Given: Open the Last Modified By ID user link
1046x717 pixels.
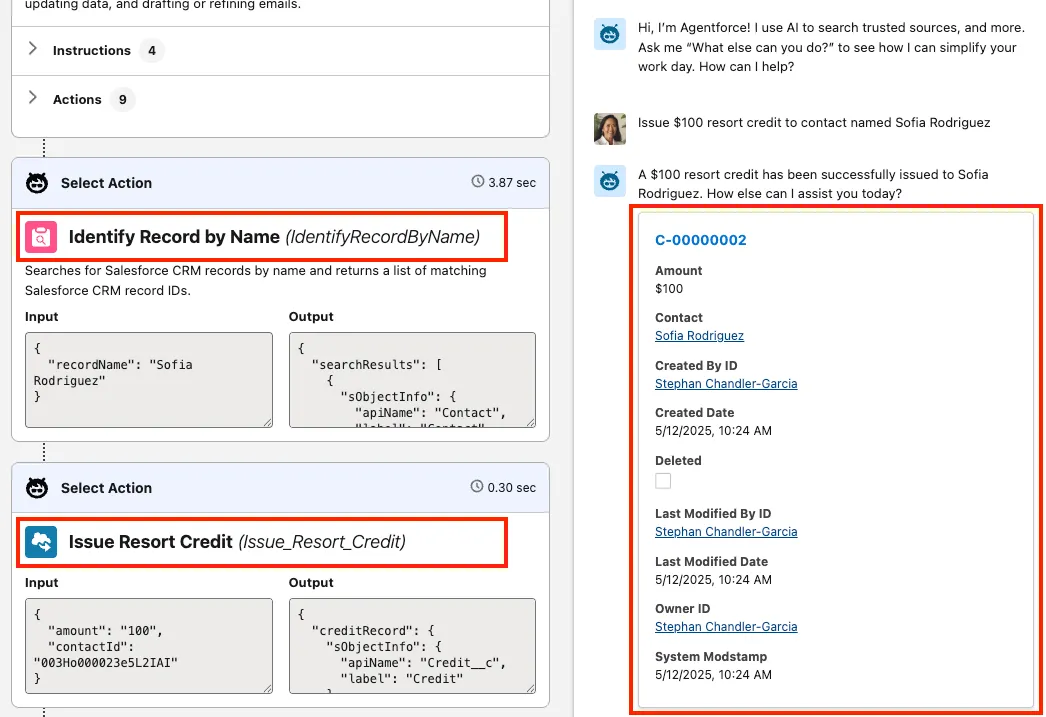Looking at the screenshot, I should 726,532.
